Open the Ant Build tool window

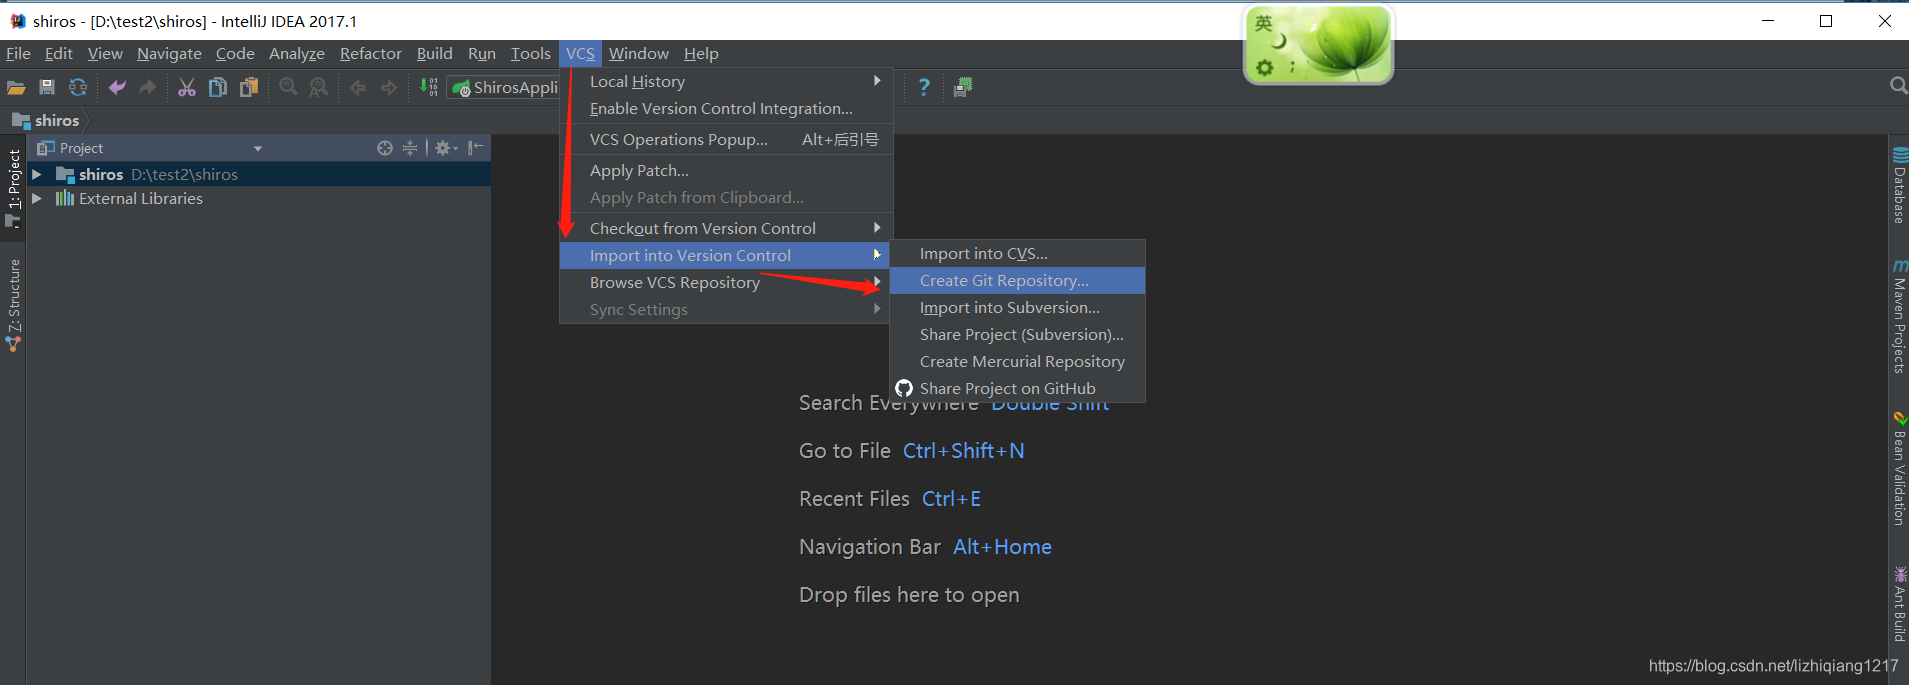[1899, 604]
